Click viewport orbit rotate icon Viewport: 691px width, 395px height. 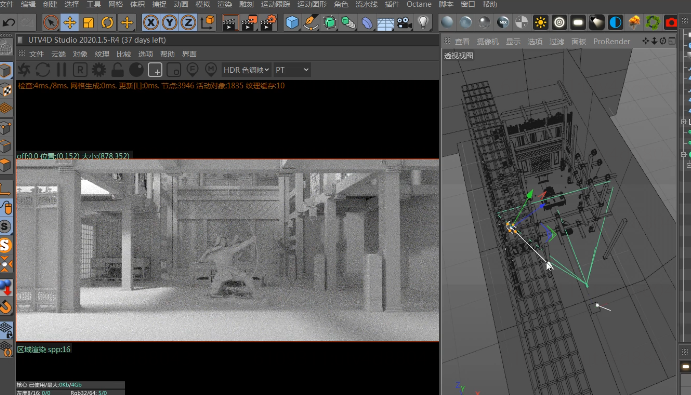click(663, 41)
